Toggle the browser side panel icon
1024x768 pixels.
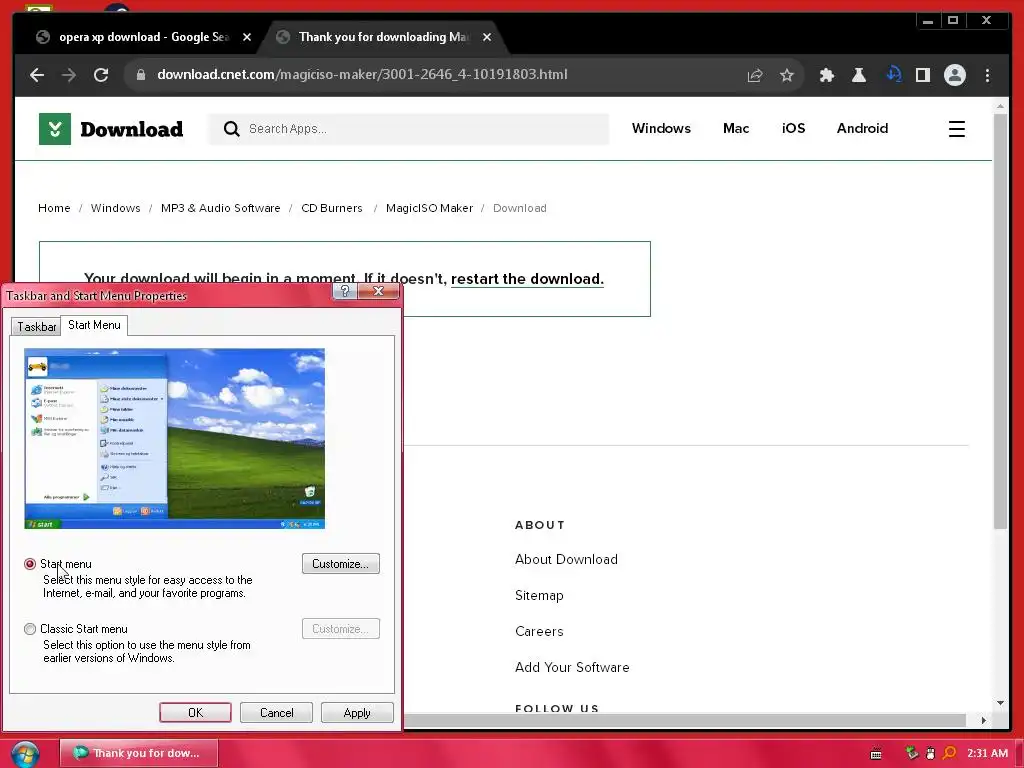pyautogui.click(x=923, y=75)
